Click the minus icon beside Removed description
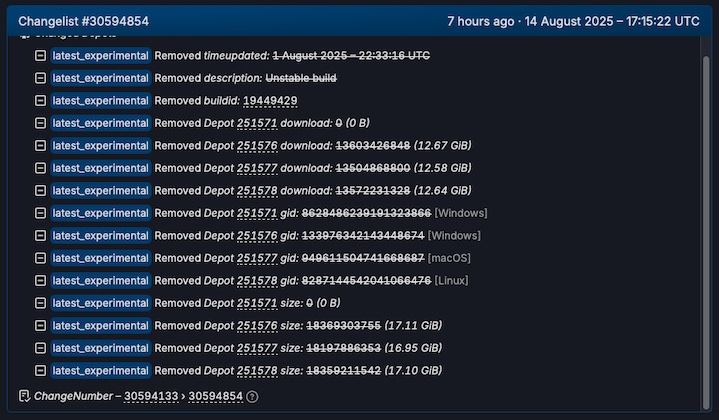Image resolution: width=719 pixels, height=420 pixels. [x=40, y=78]
